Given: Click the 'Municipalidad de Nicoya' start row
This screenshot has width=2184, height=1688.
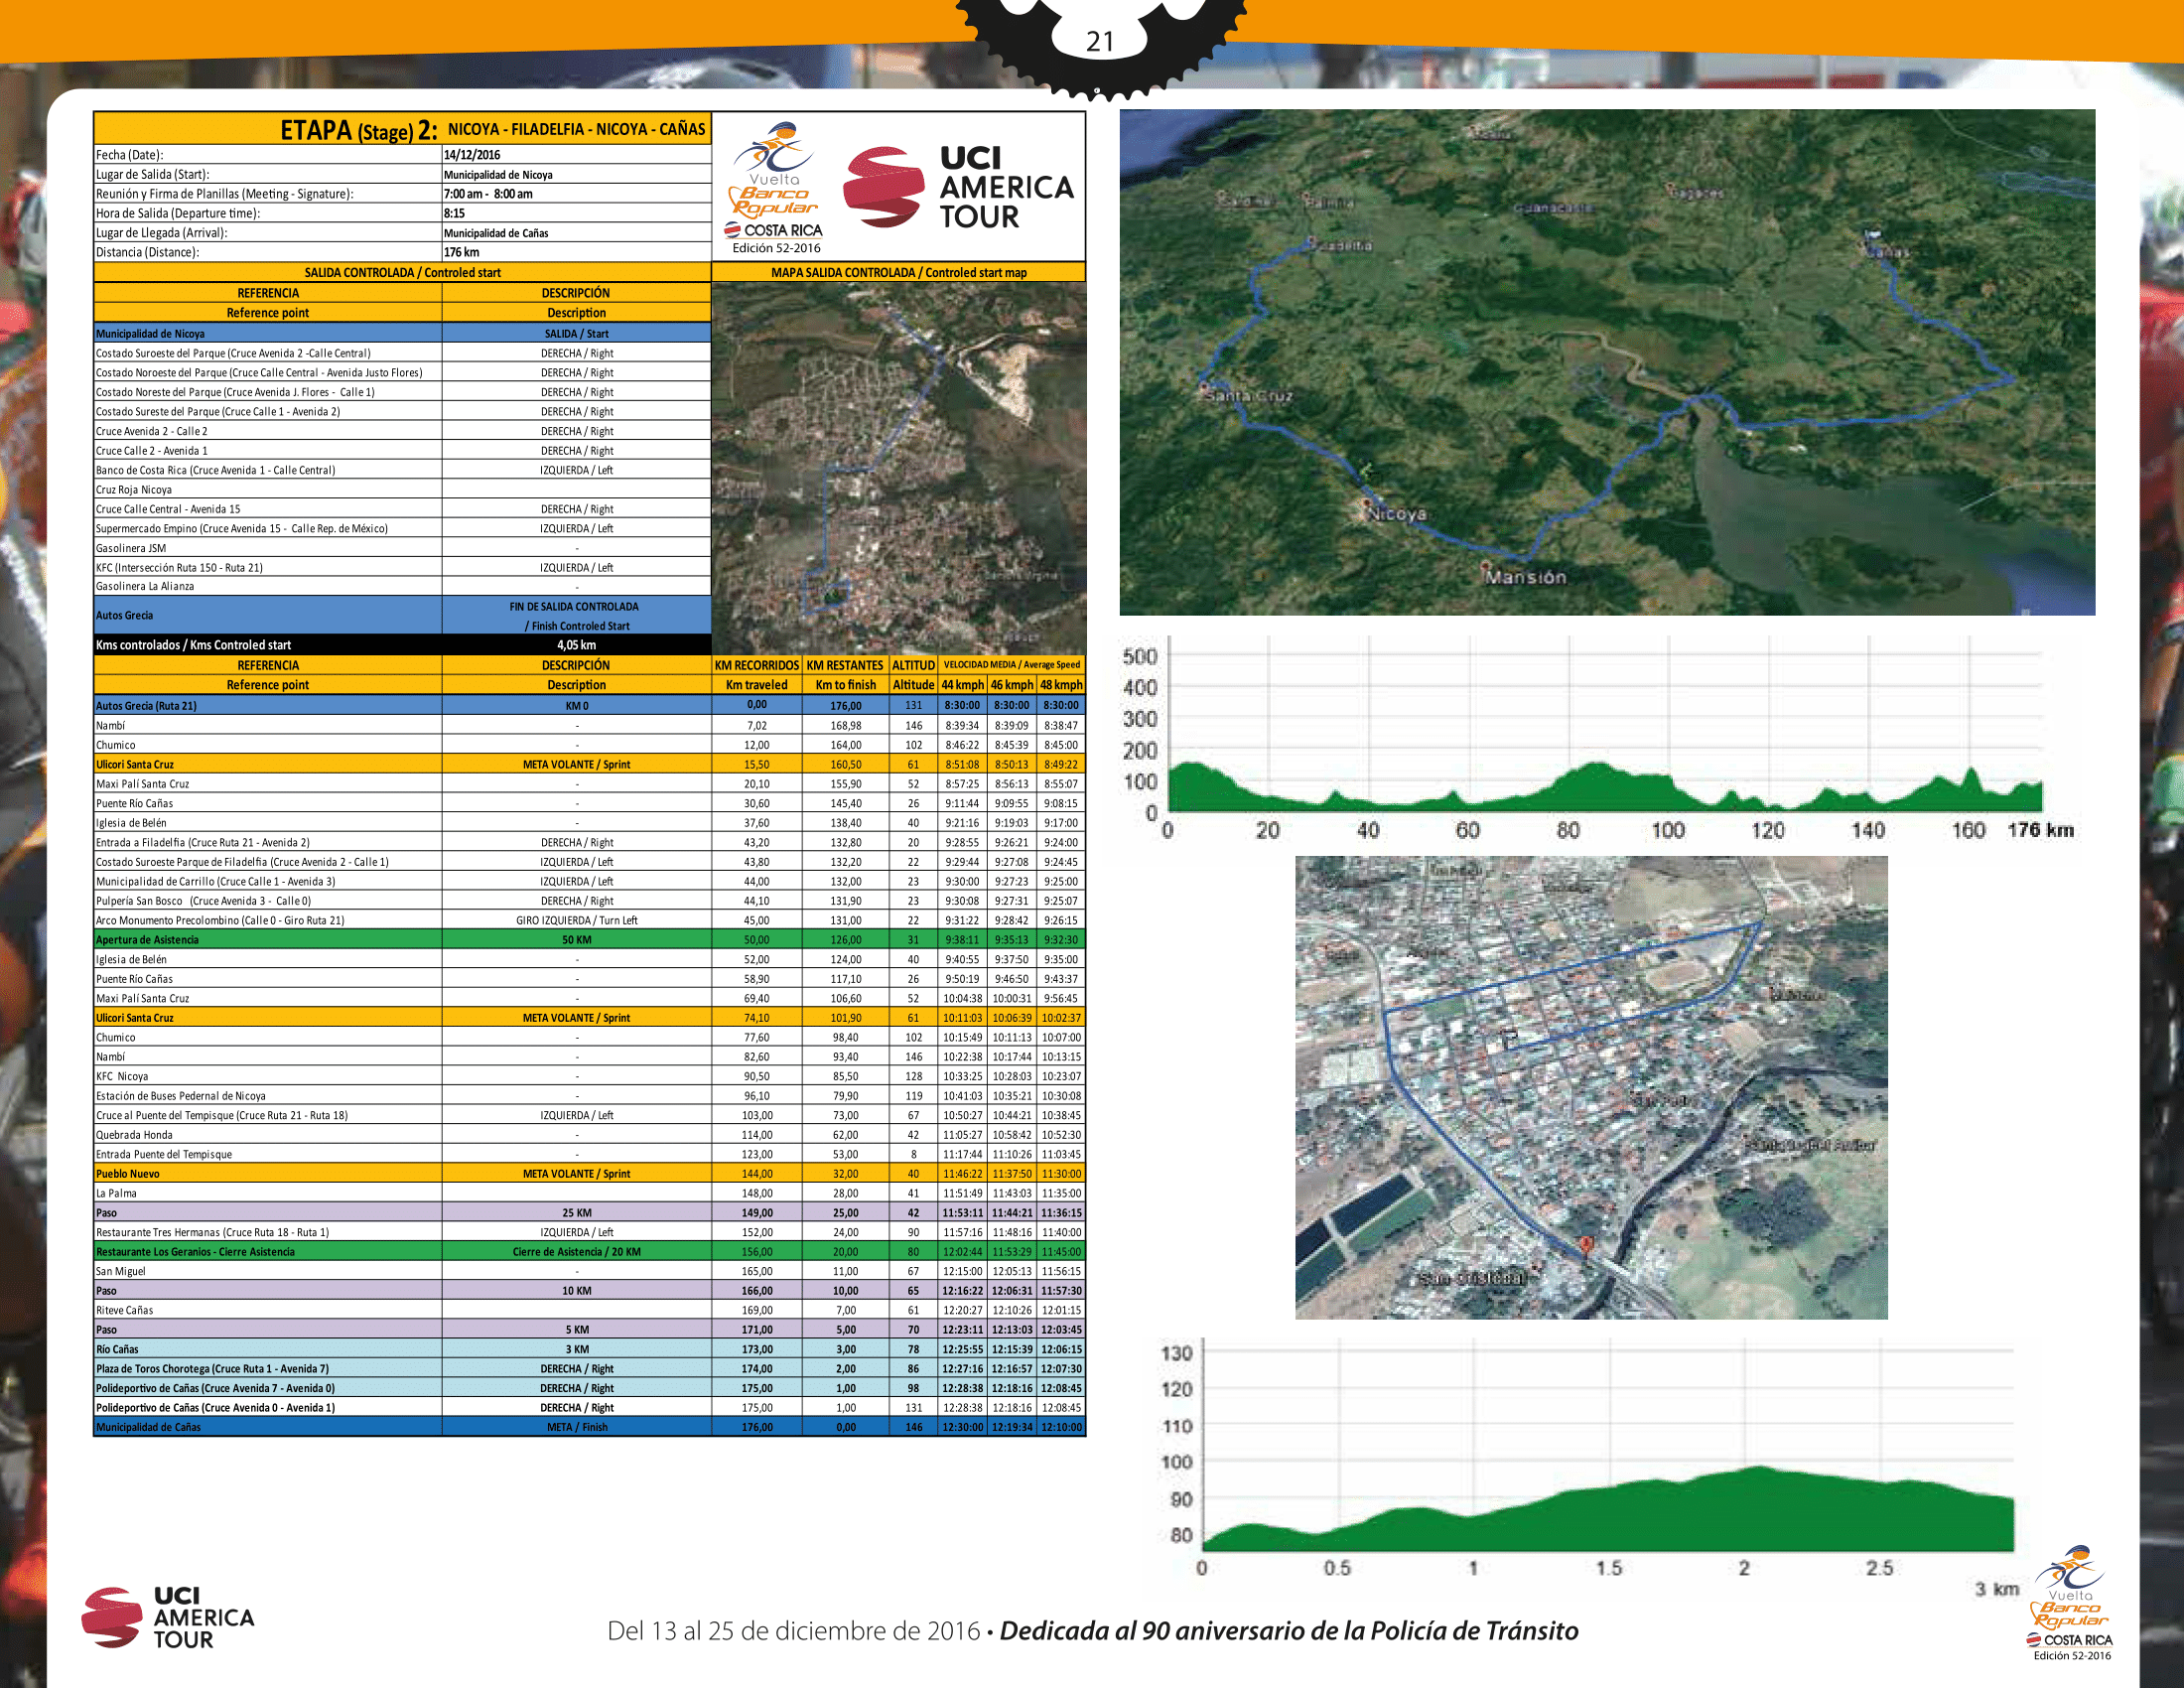Looking at the screenshot, I should click(402, 333).
